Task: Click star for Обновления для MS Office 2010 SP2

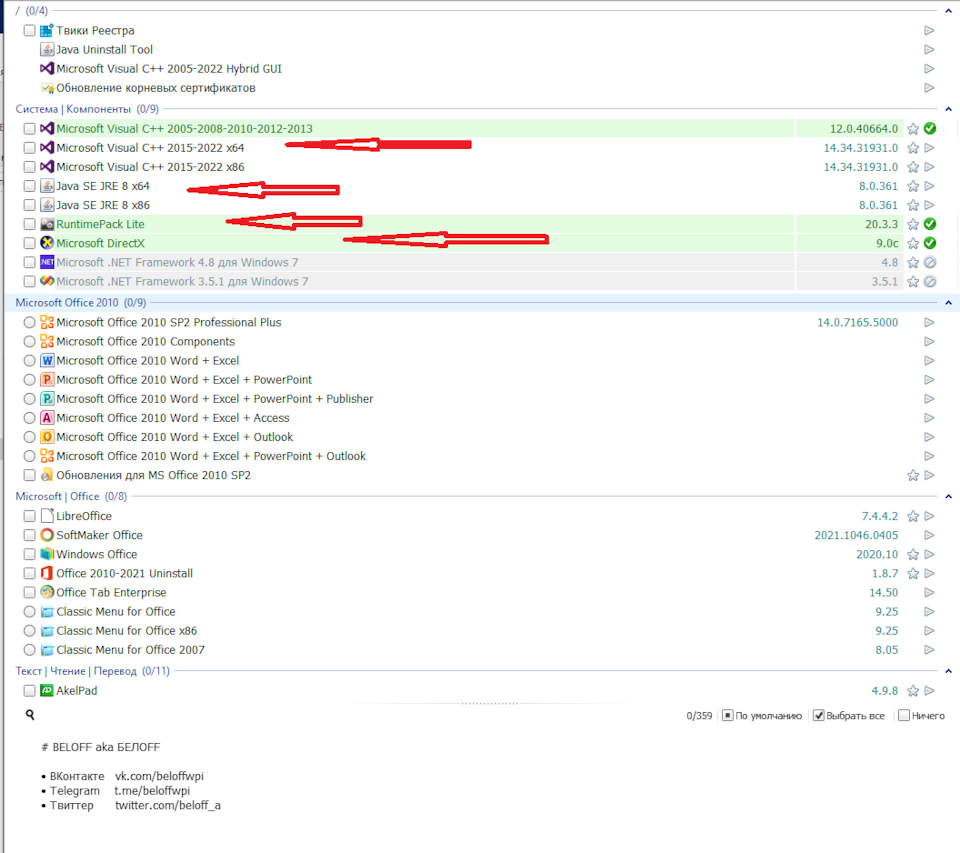Action: [913, 475]
